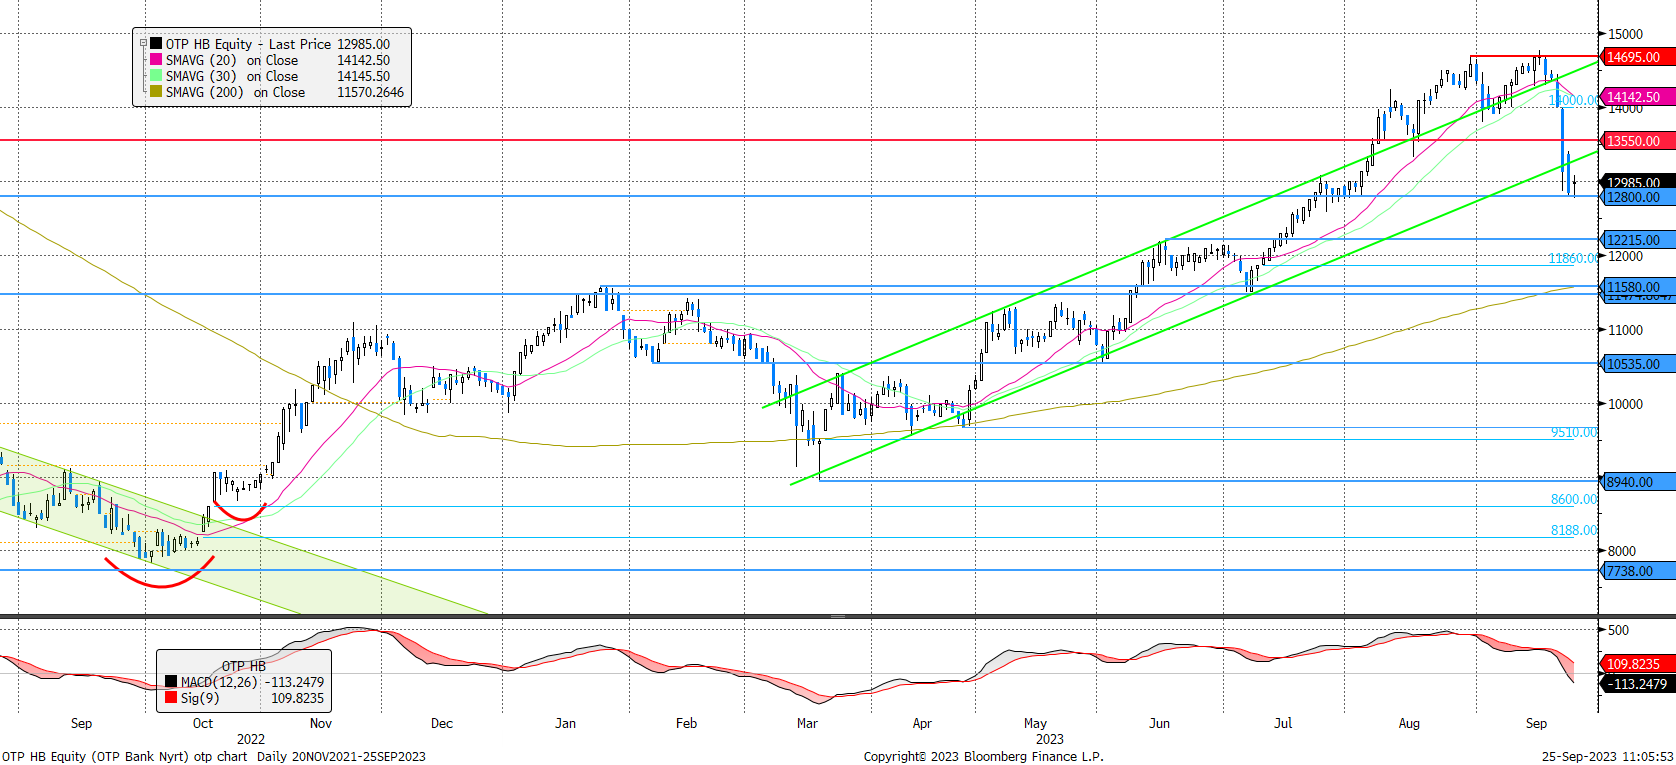Click the Dec label on time axis
Screen dimensions: 1676x765
point(441,723)
